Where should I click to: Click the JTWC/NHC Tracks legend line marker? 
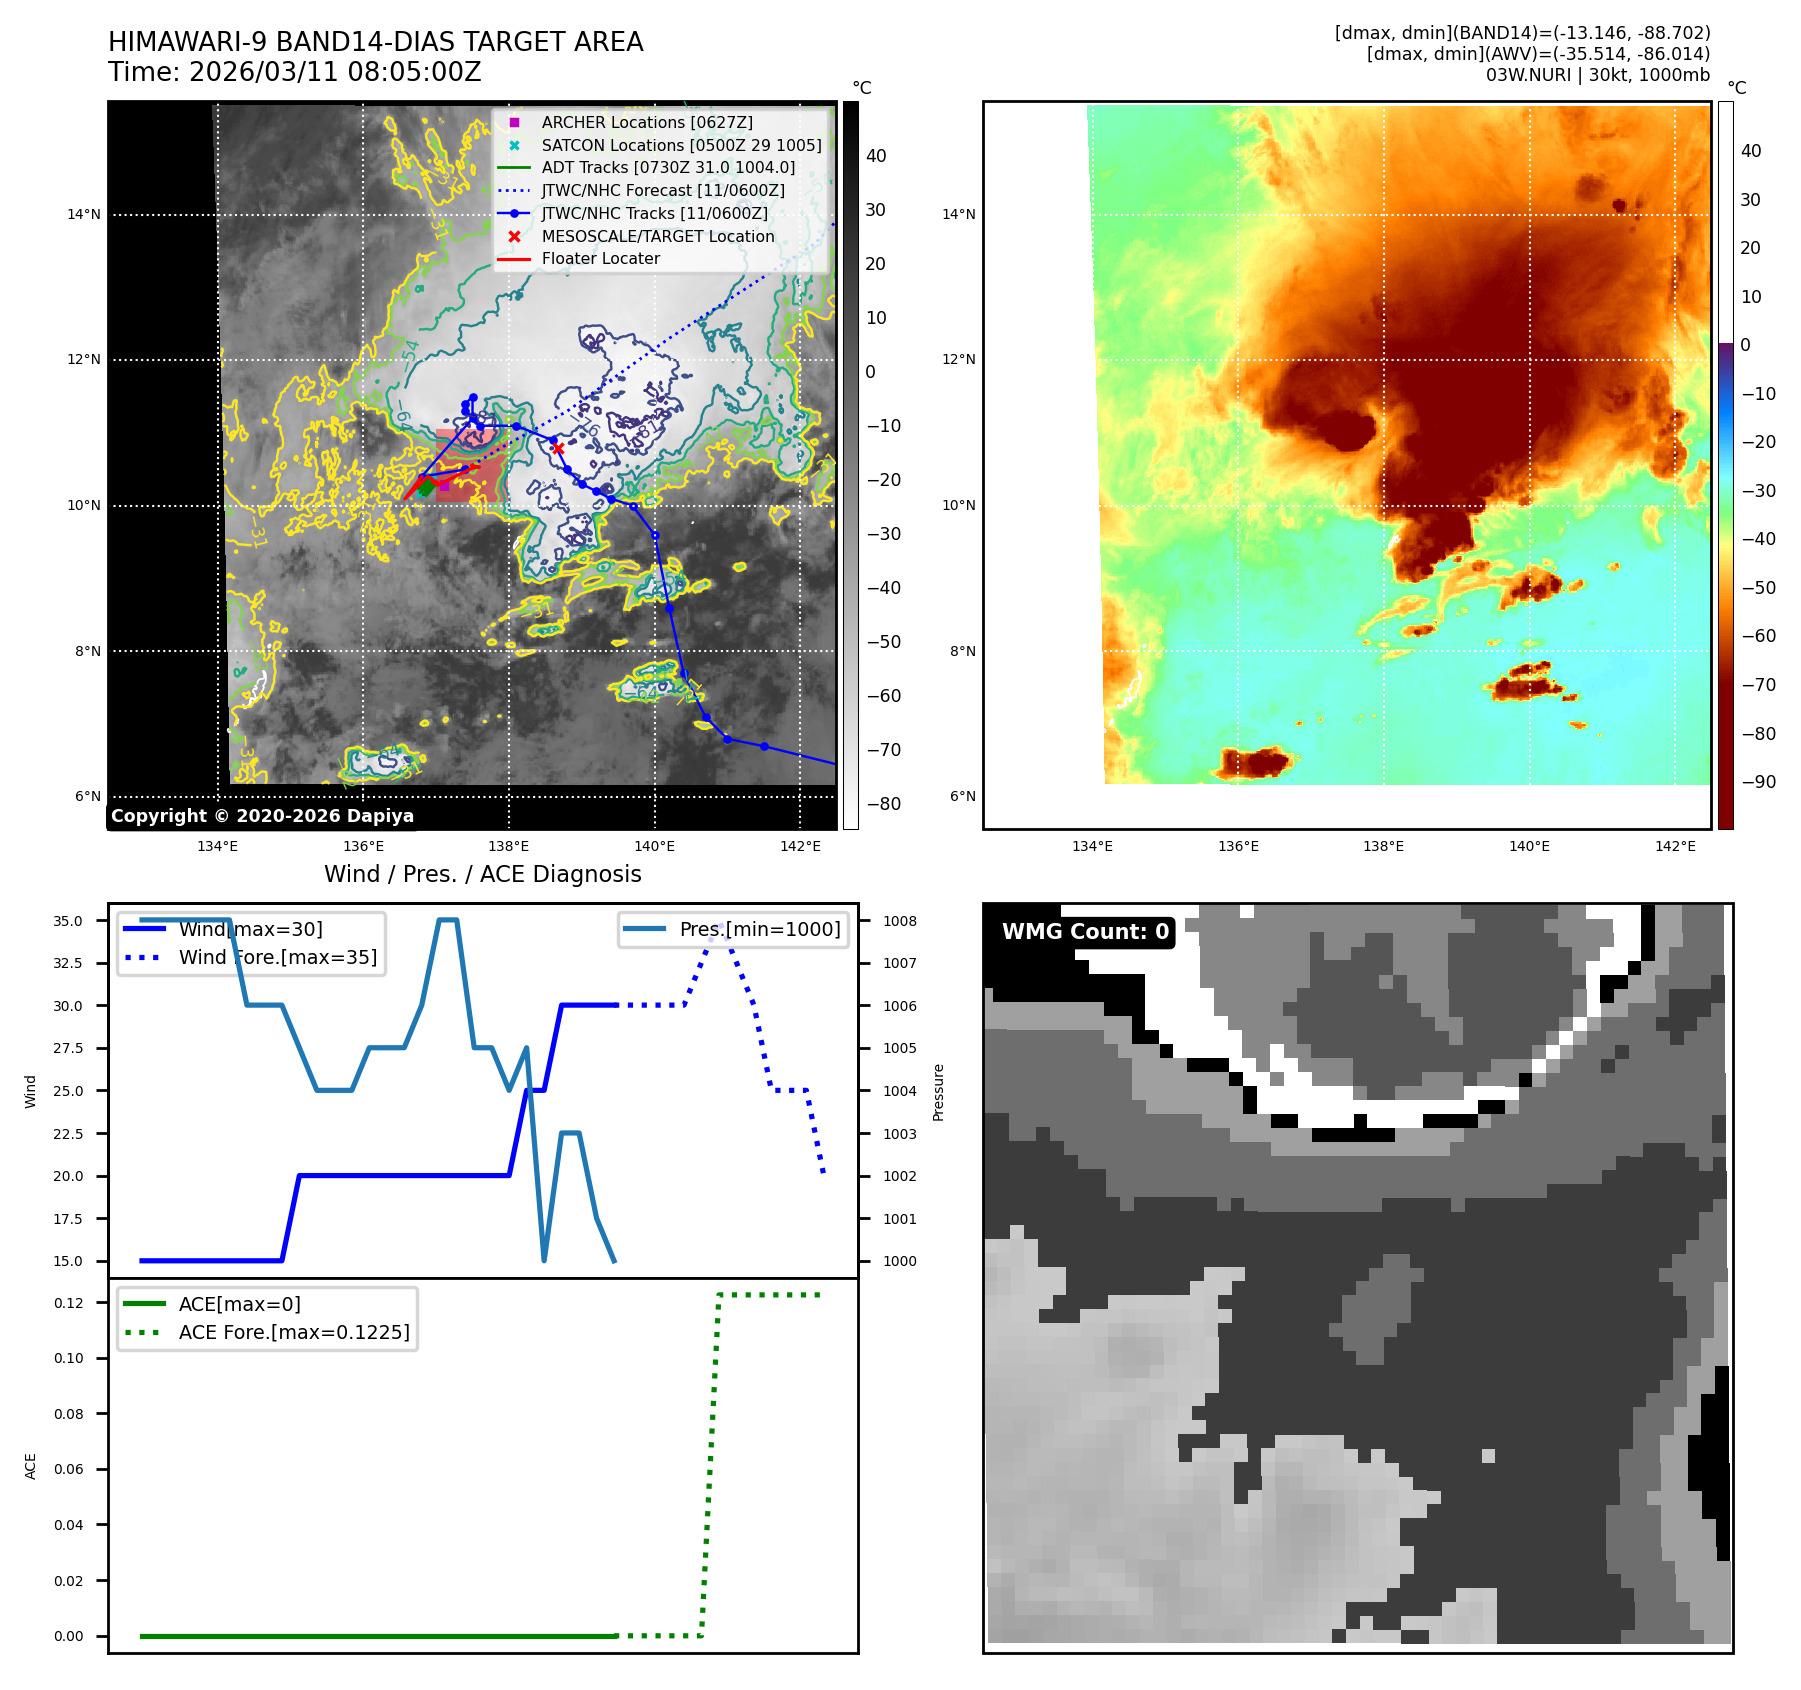coord(514,213)
